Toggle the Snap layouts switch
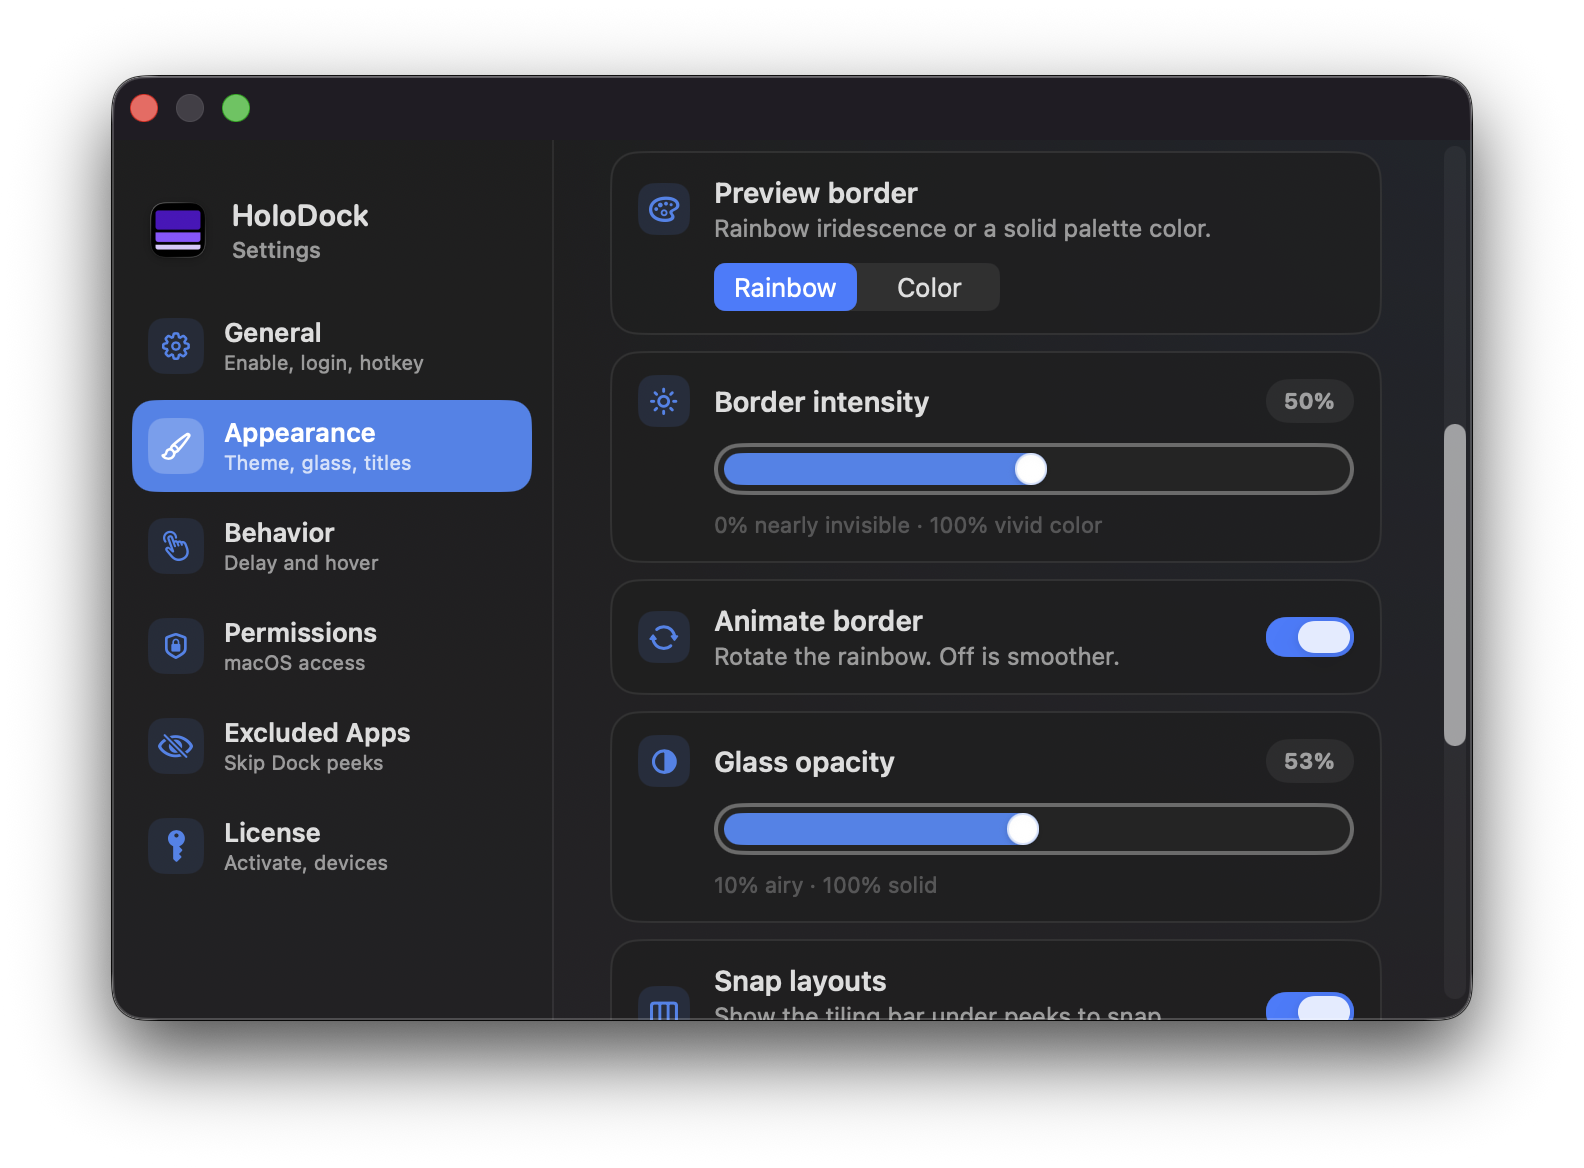1584x1168 pixels. [1310, 1006]
